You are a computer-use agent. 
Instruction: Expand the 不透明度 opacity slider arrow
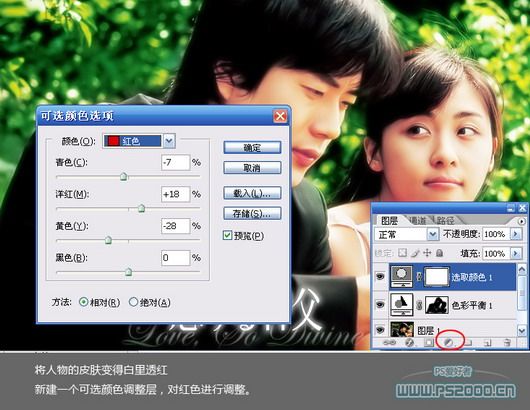pyautogui.click(x=515, y=234)
